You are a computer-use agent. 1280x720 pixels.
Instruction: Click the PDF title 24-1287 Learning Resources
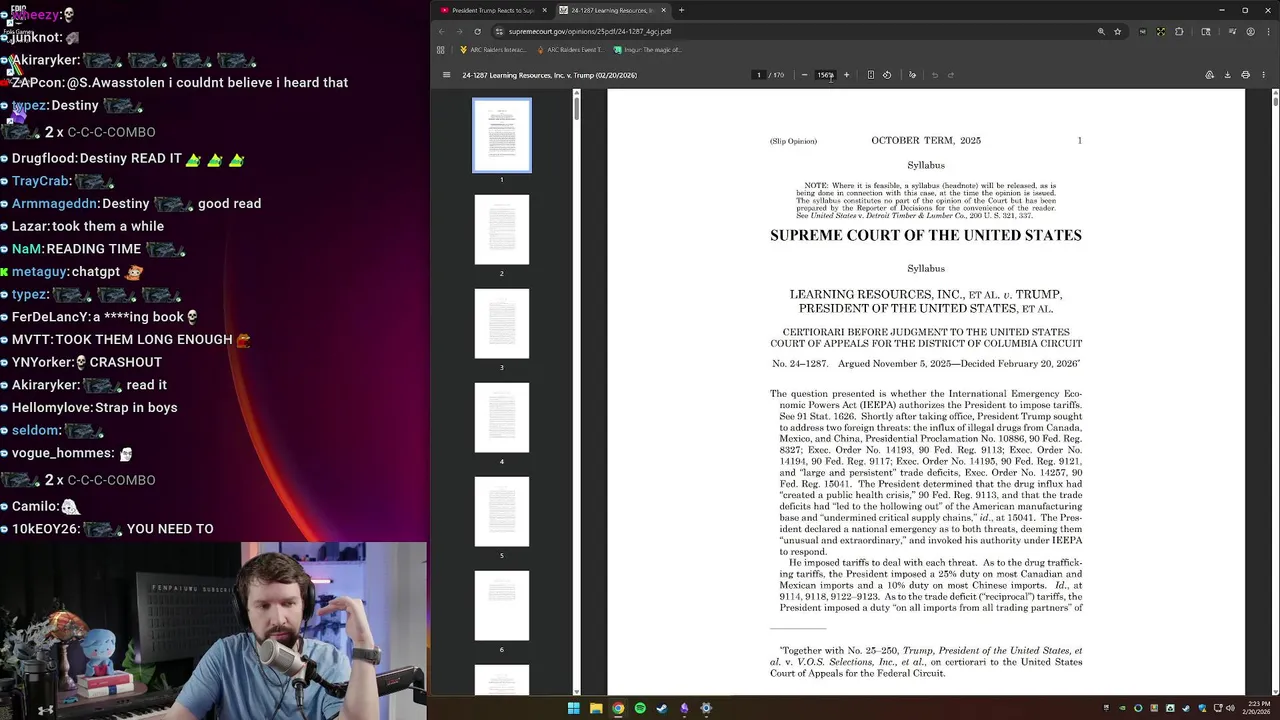(x=549, y=75)
